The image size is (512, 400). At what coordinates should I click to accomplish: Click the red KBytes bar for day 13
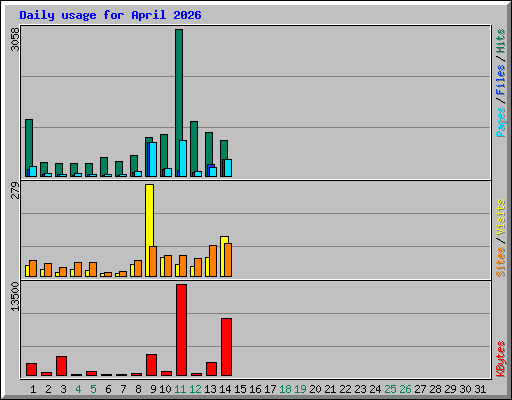(211, 369)
